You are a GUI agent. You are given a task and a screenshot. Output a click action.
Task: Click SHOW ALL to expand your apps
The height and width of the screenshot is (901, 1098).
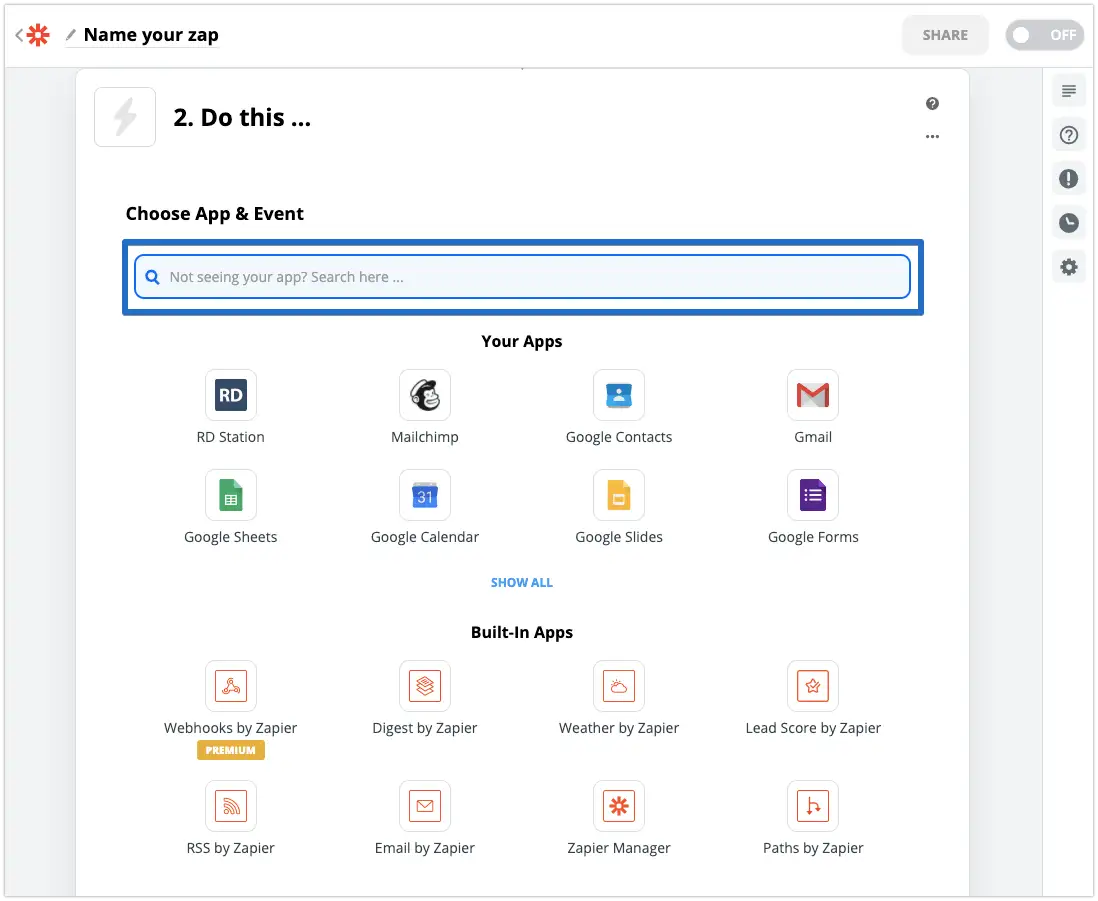[x=522, y=582]
